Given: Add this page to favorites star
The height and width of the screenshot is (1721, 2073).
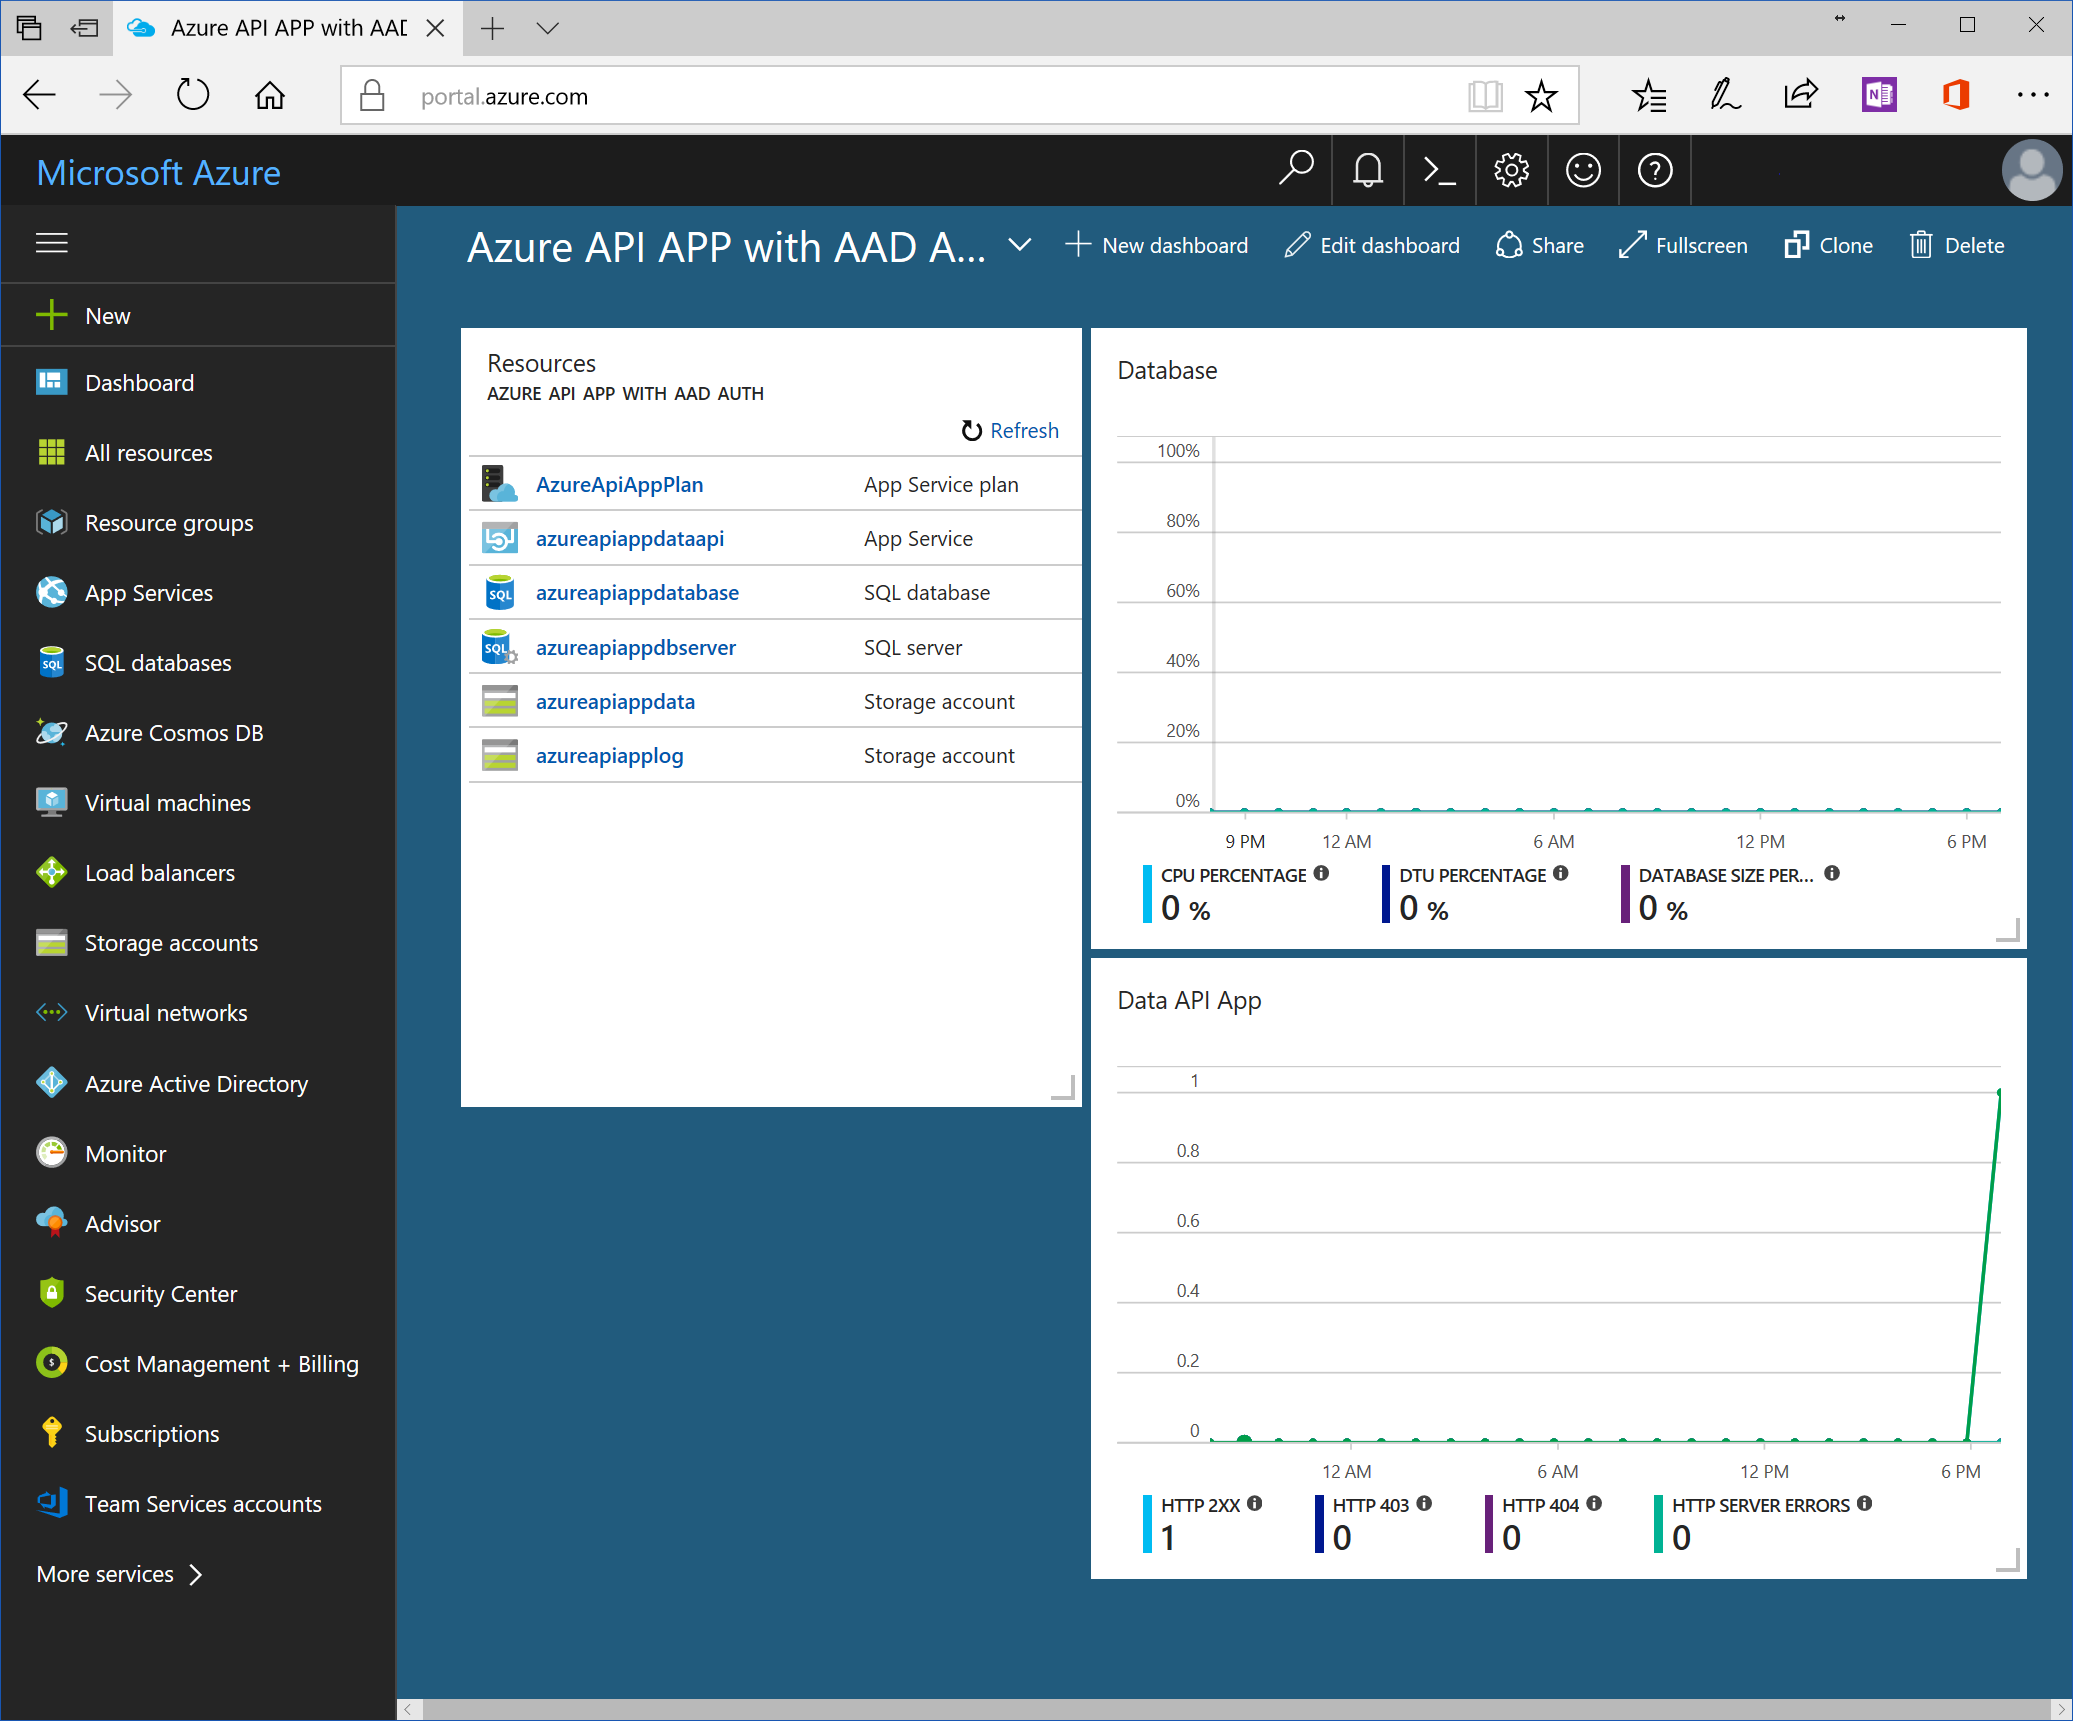Looking at the screenshot, I should [1541, 97].
